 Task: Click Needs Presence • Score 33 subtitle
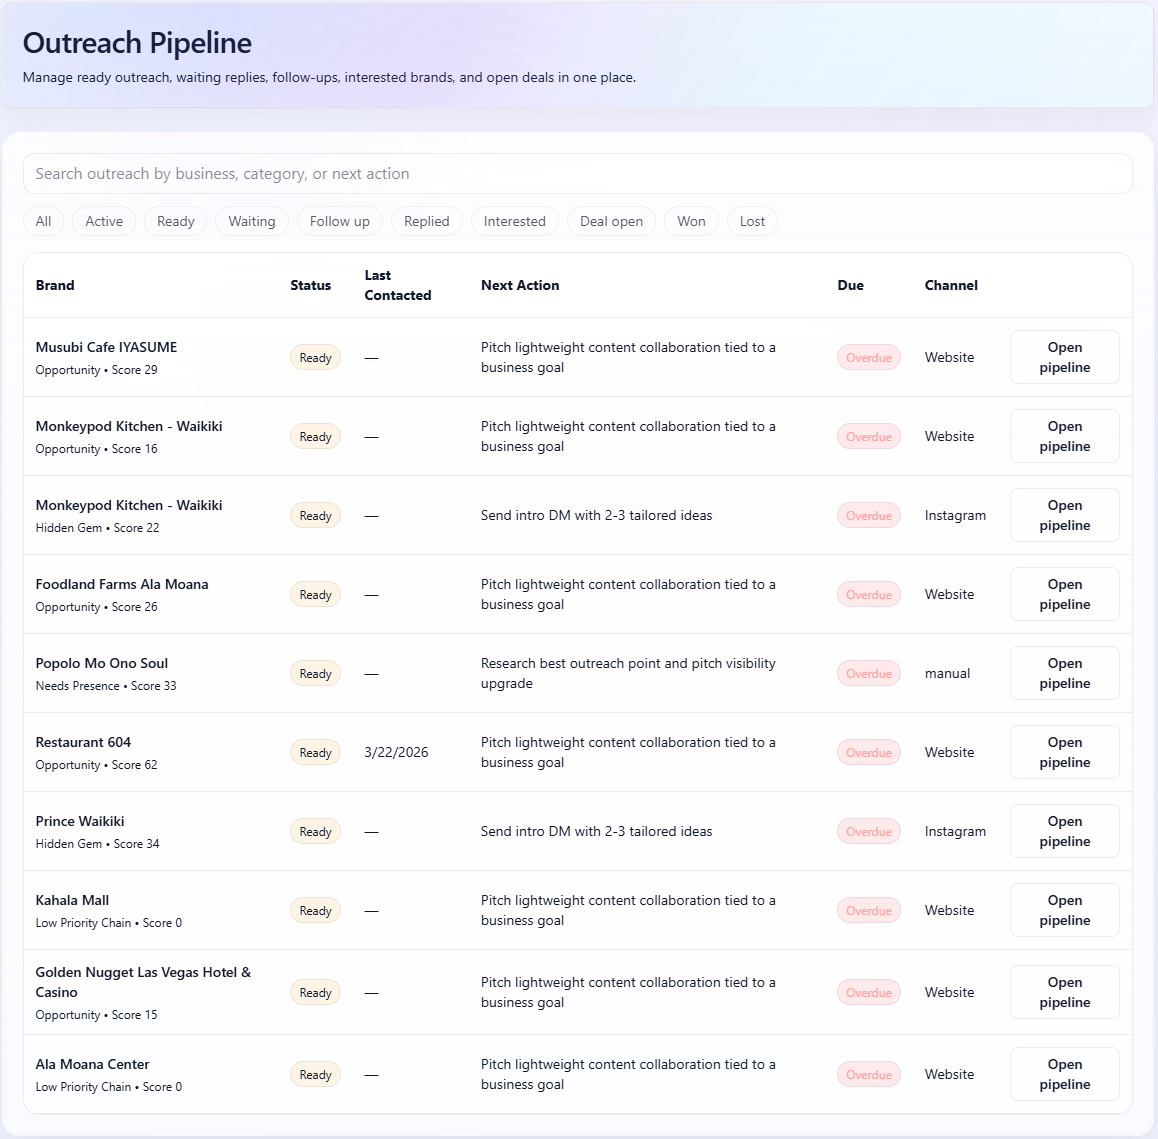click(x=106, y=686)
